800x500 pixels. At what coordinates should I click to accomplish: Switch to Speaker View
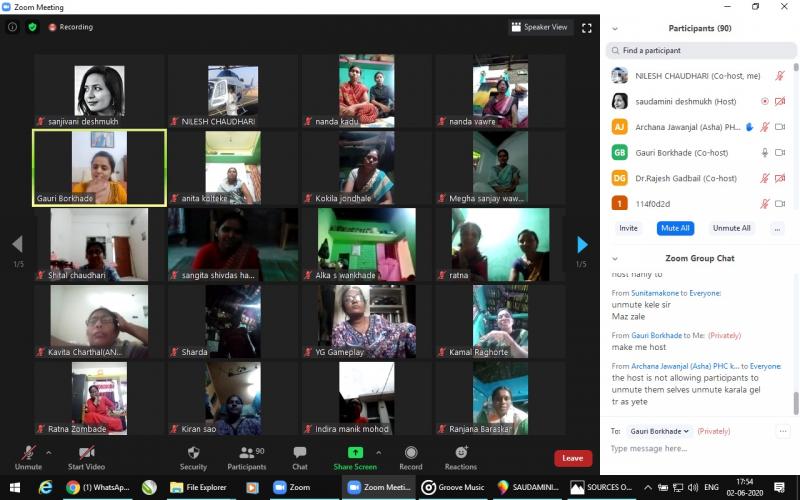pyautogui.click(x=540, y=27)
